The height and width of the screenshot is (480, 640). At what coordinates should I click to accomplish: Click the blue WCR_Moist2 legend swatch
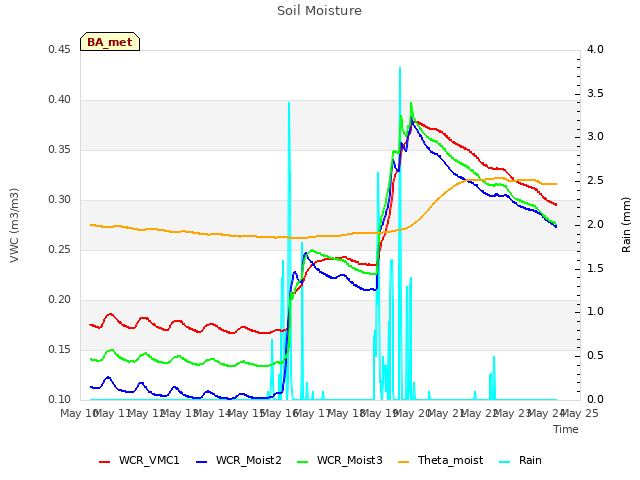pos(202,462)
